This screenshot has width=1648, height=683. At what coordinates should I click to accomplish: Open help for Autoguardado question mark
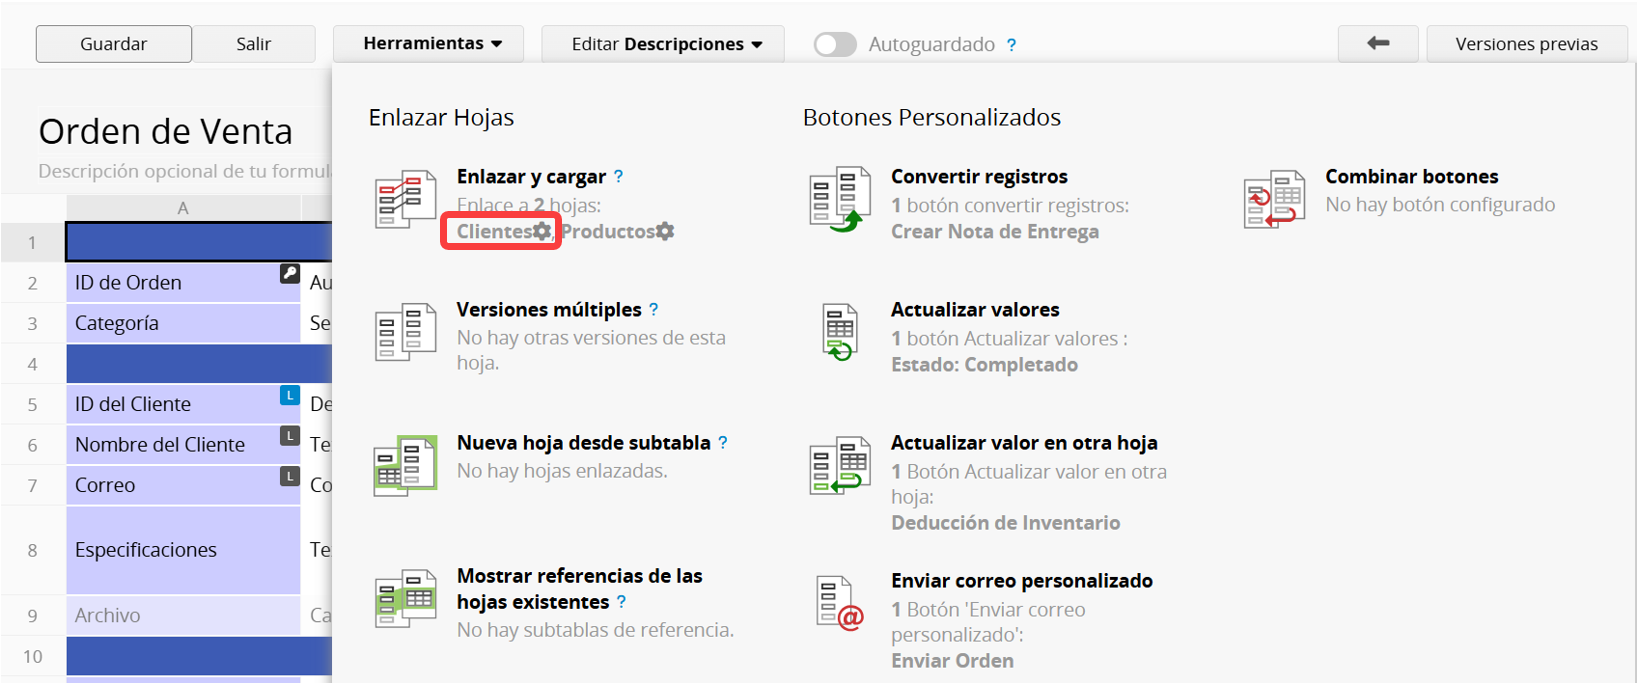click(x=1012, y=45)
